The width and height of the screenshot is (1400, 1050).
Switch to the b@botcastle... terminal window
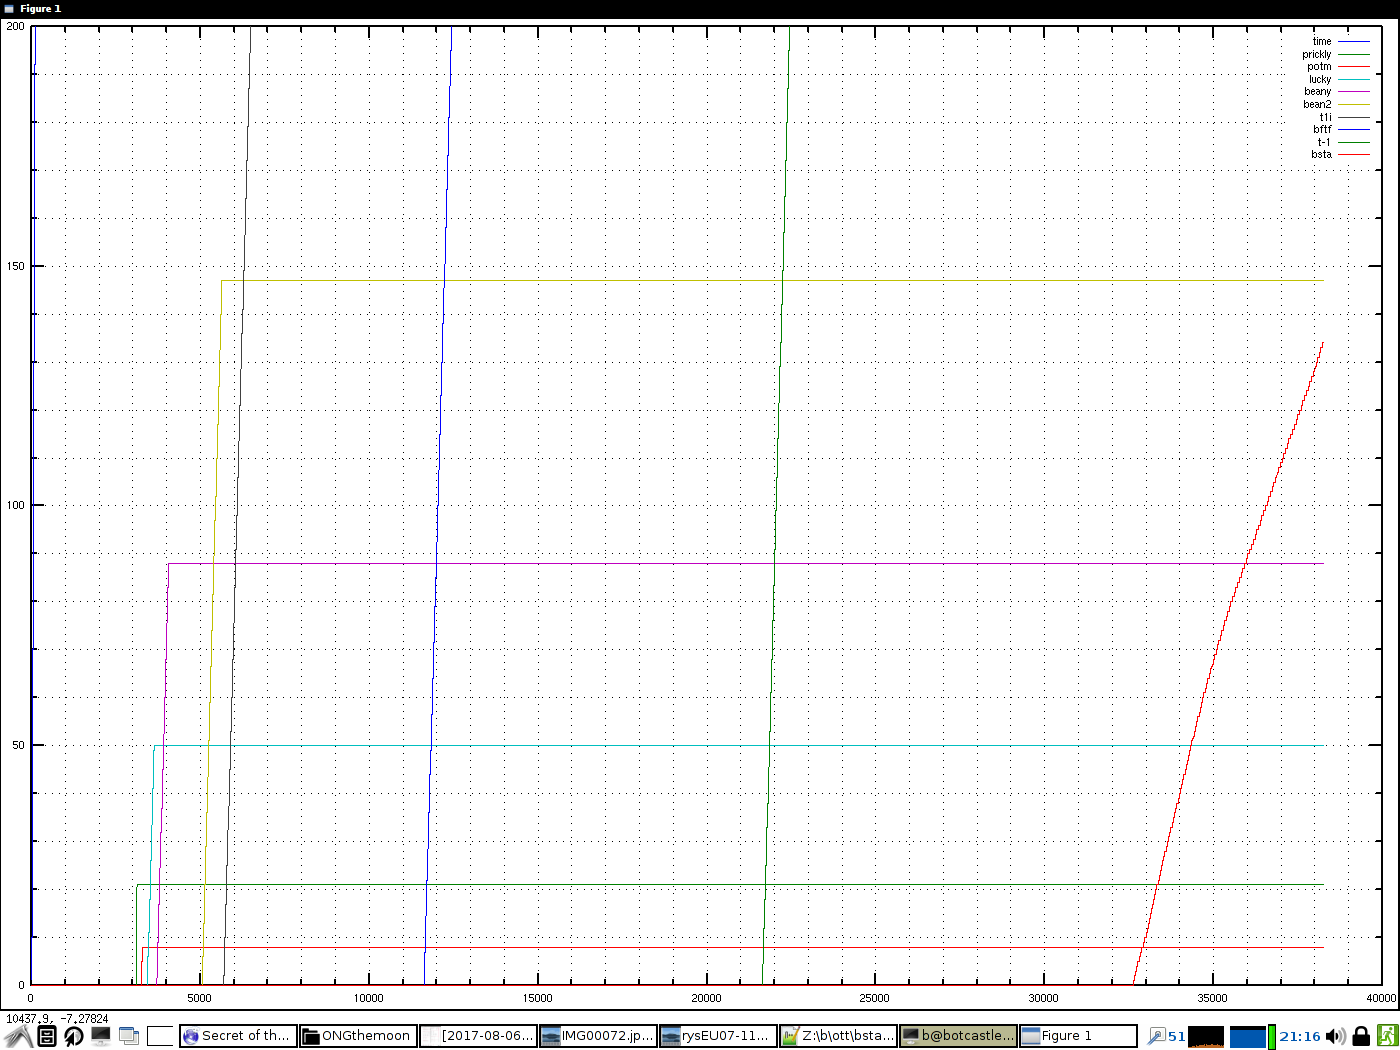coord(958,1036)
